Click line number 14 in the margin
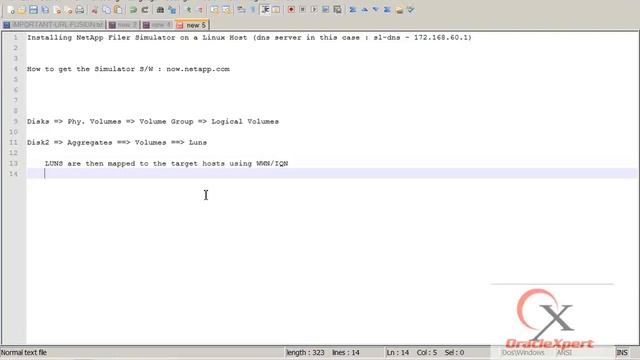 click(x=13, y=174)
